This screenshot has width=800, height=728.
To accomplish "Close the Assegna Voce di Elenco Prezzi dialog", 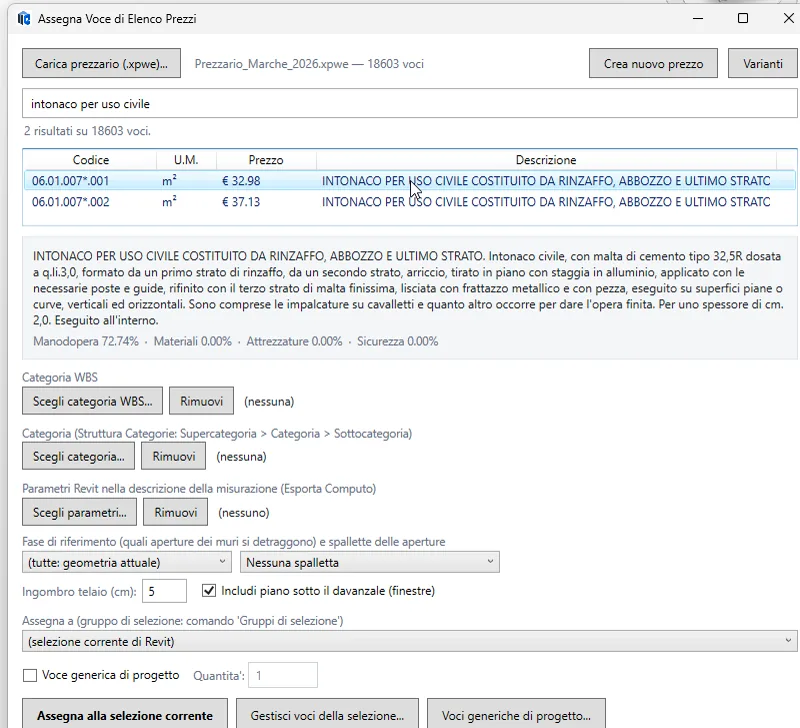I will tap(788, 18).
